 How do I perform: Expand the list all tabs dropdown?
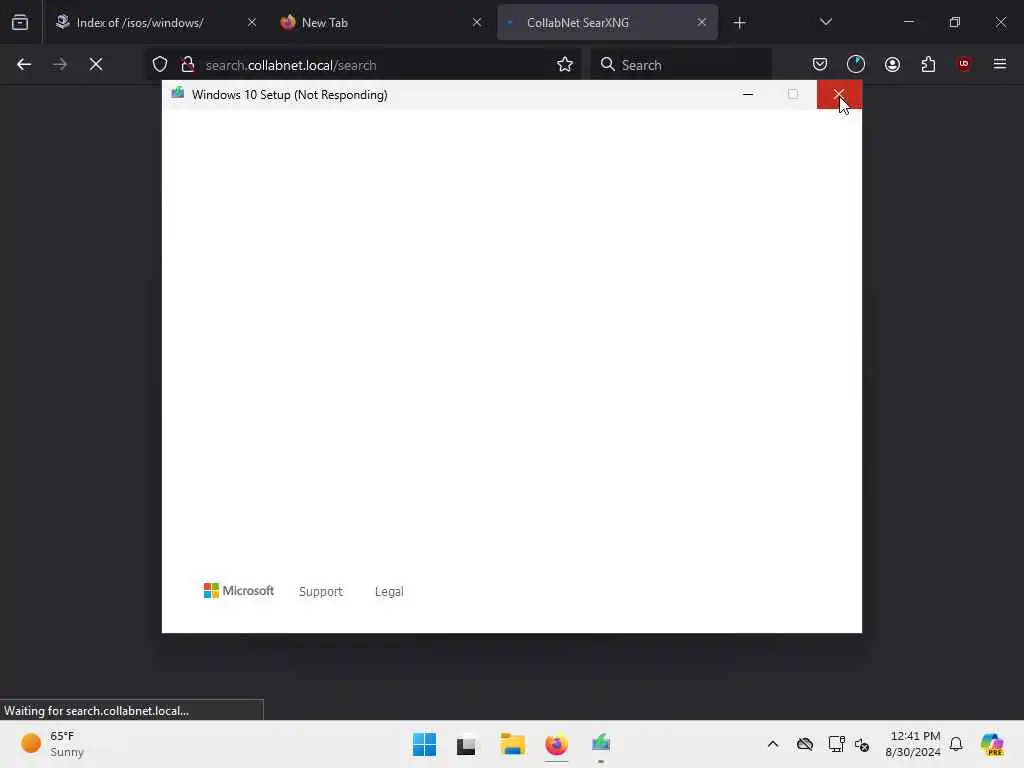click(x=825, y=22)
